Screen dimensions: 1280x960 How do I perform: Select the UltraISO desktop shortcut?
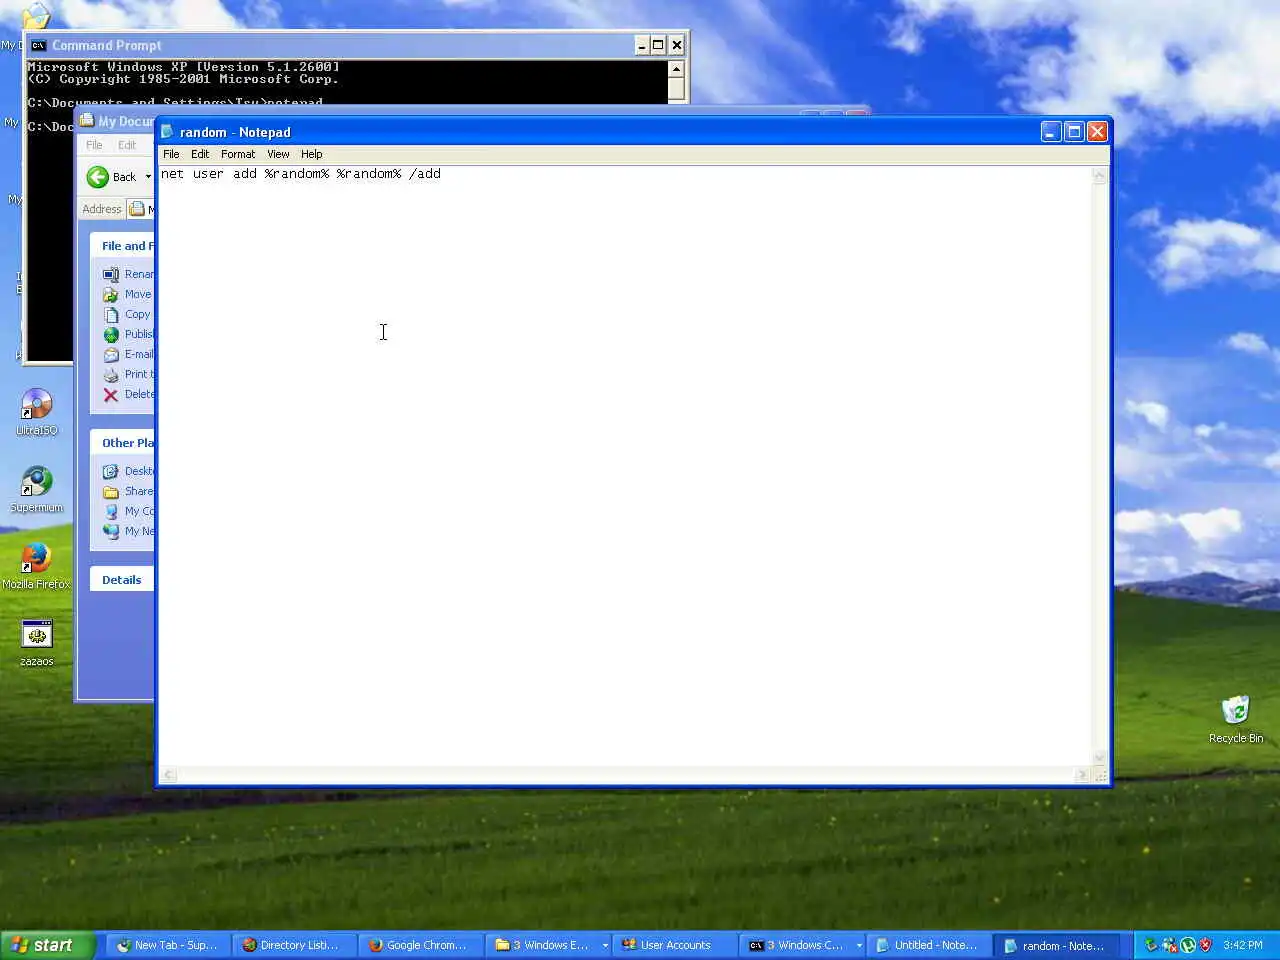tap(37, 412)
